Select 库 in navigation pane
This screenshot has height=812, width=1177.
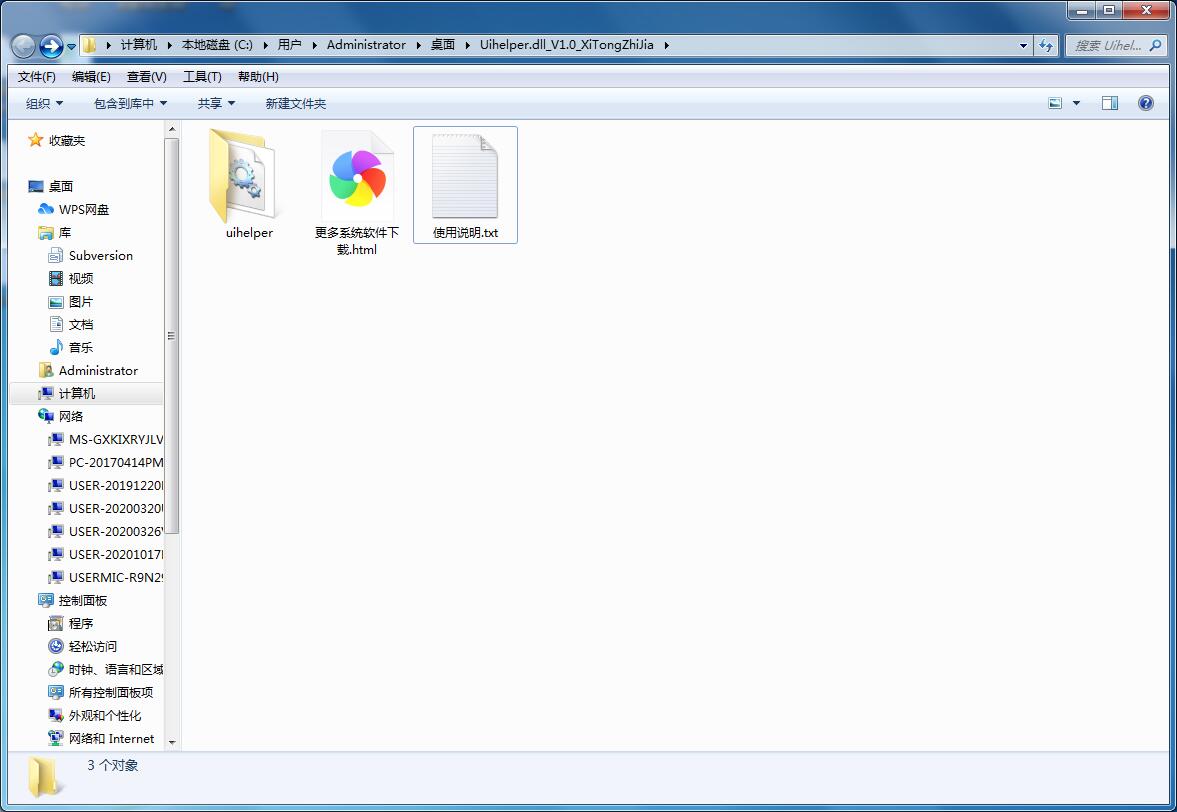(x=65, y=233)
